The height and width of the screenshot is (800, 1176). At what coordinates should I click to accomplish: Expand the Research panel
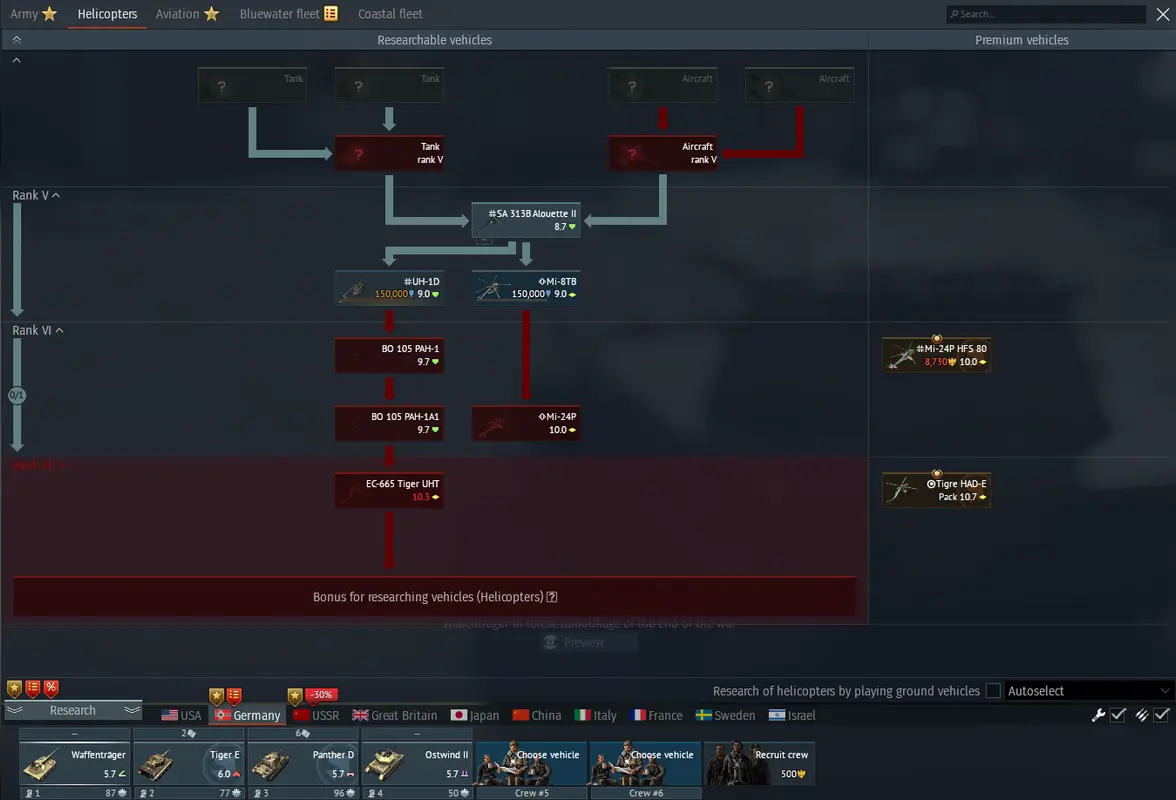[73, 710]
